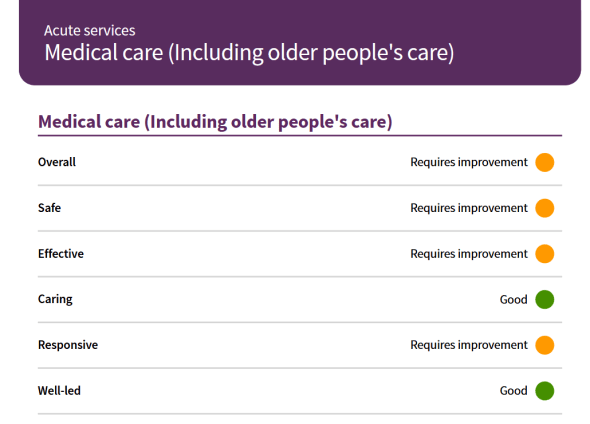The image size is (590, 424).
Task: Click the green Caring rating circle
Action: pyautogui.click(x=544, y=299)
